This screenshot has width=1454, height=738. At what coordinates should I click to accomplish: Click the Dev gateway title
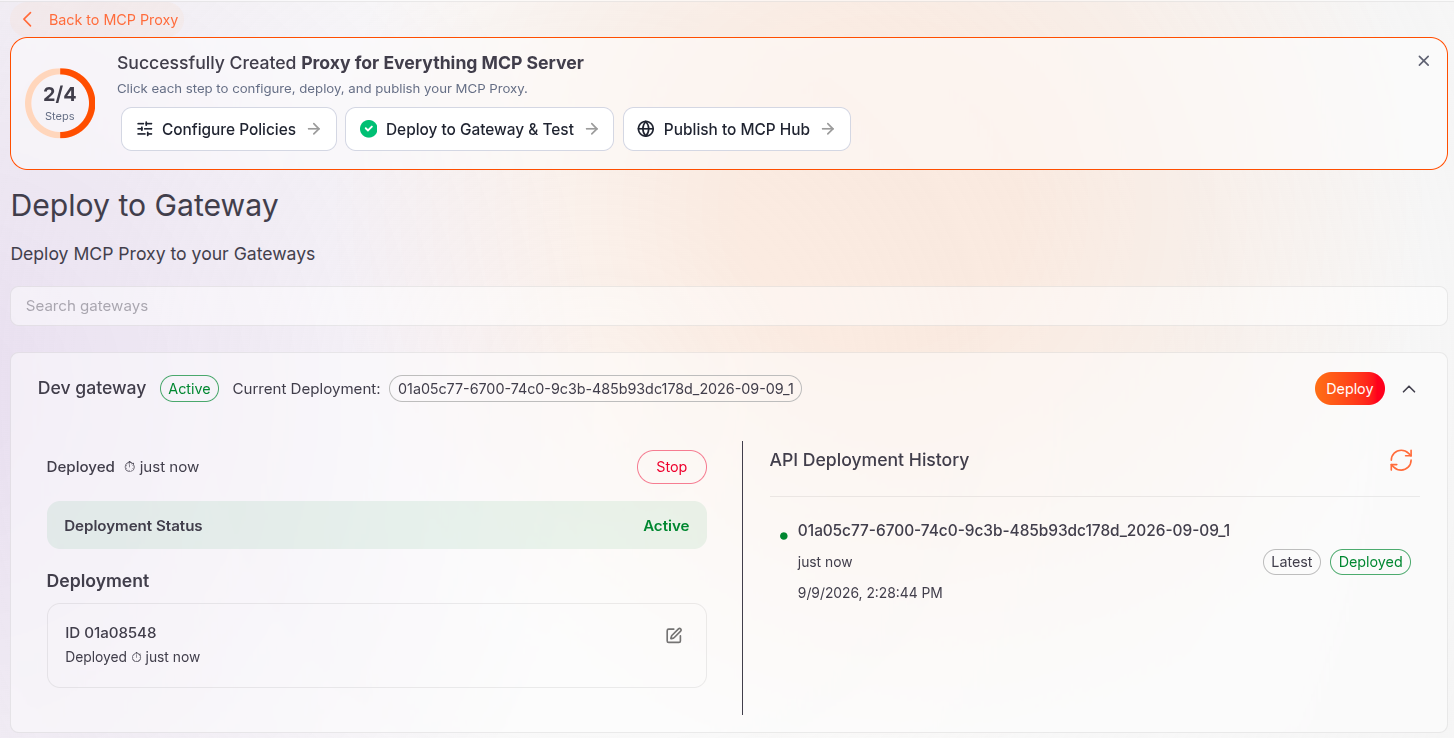coord(92,388)
